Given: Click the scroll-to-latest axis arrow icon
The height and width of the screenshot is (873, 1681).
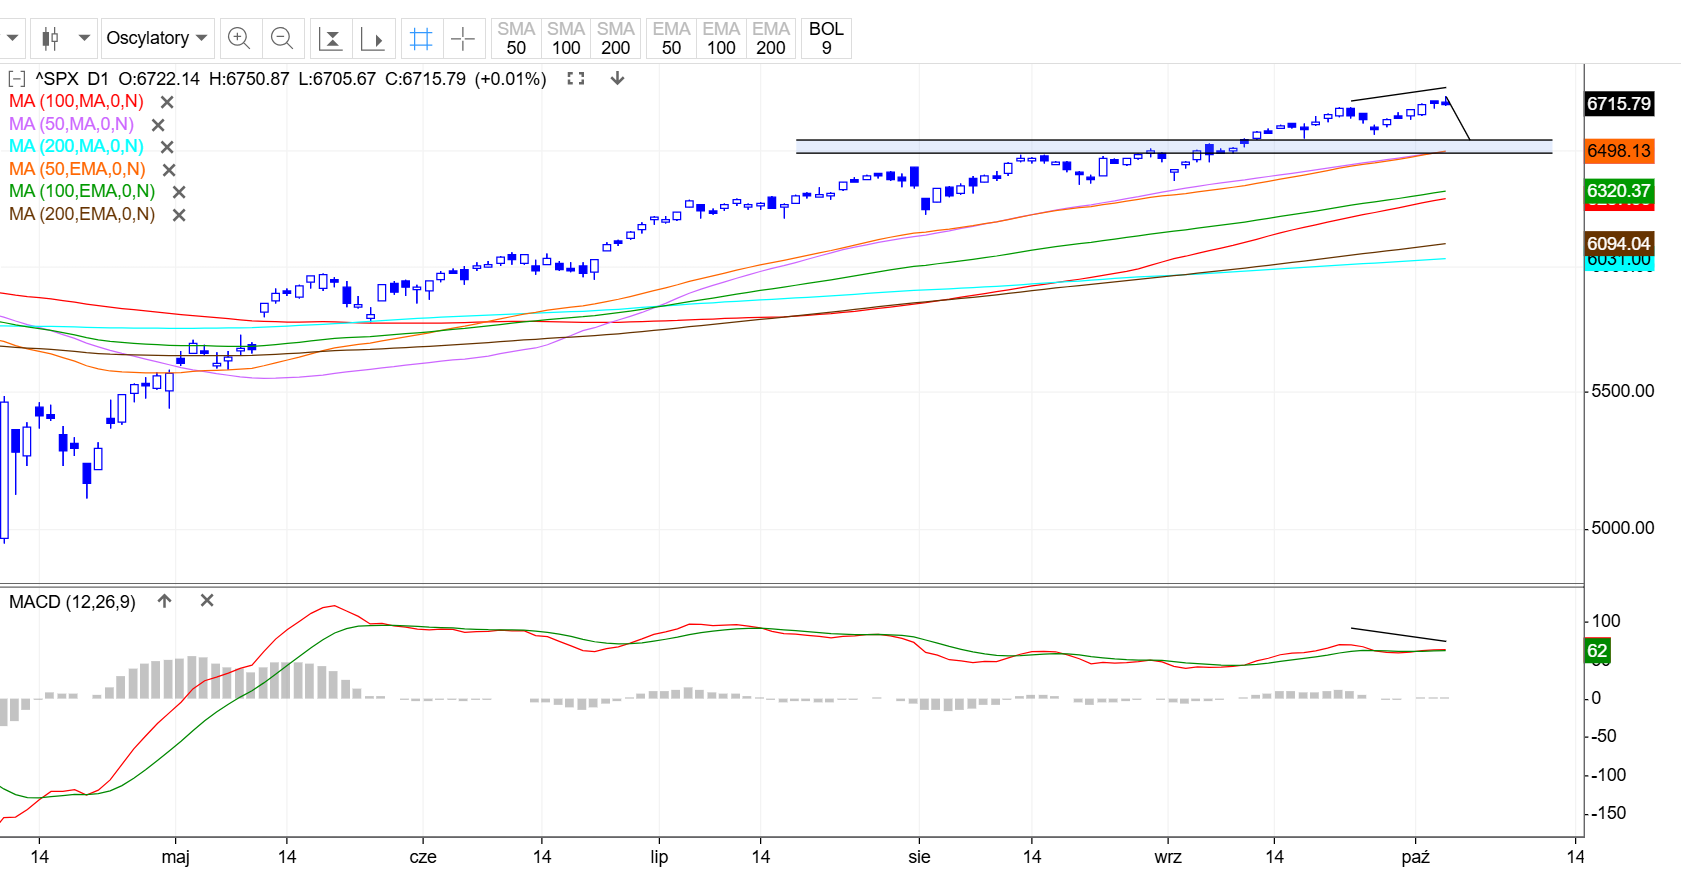Looking at the screenshot, I should [373, 39].
